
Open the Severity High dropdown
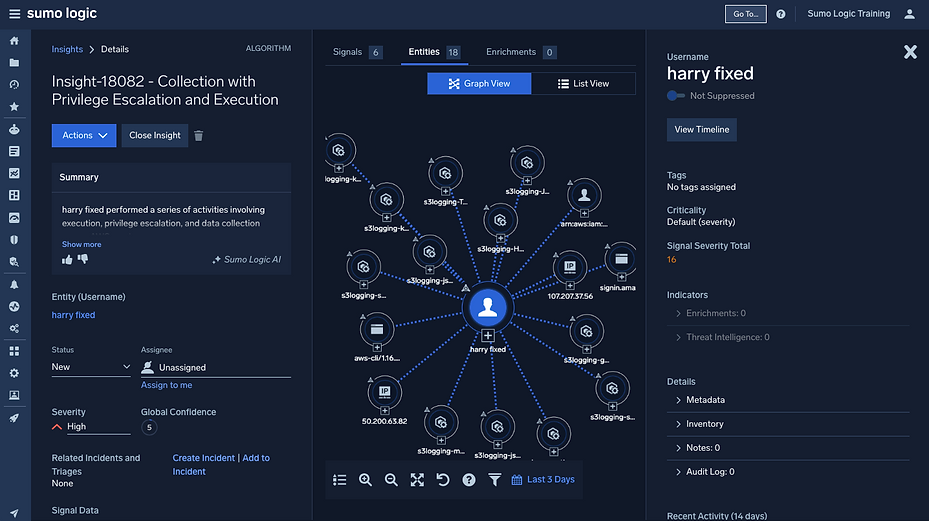coord(91,426)
